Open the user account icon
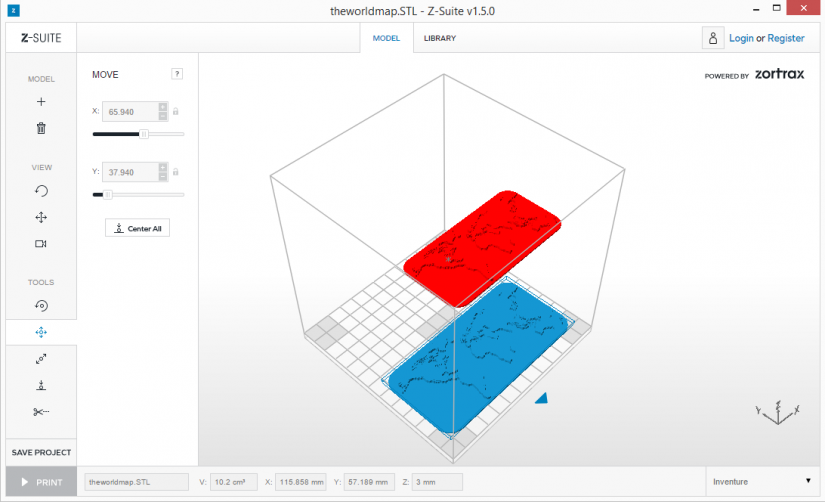This screenshot has height=502, width=825. point(713,38)
